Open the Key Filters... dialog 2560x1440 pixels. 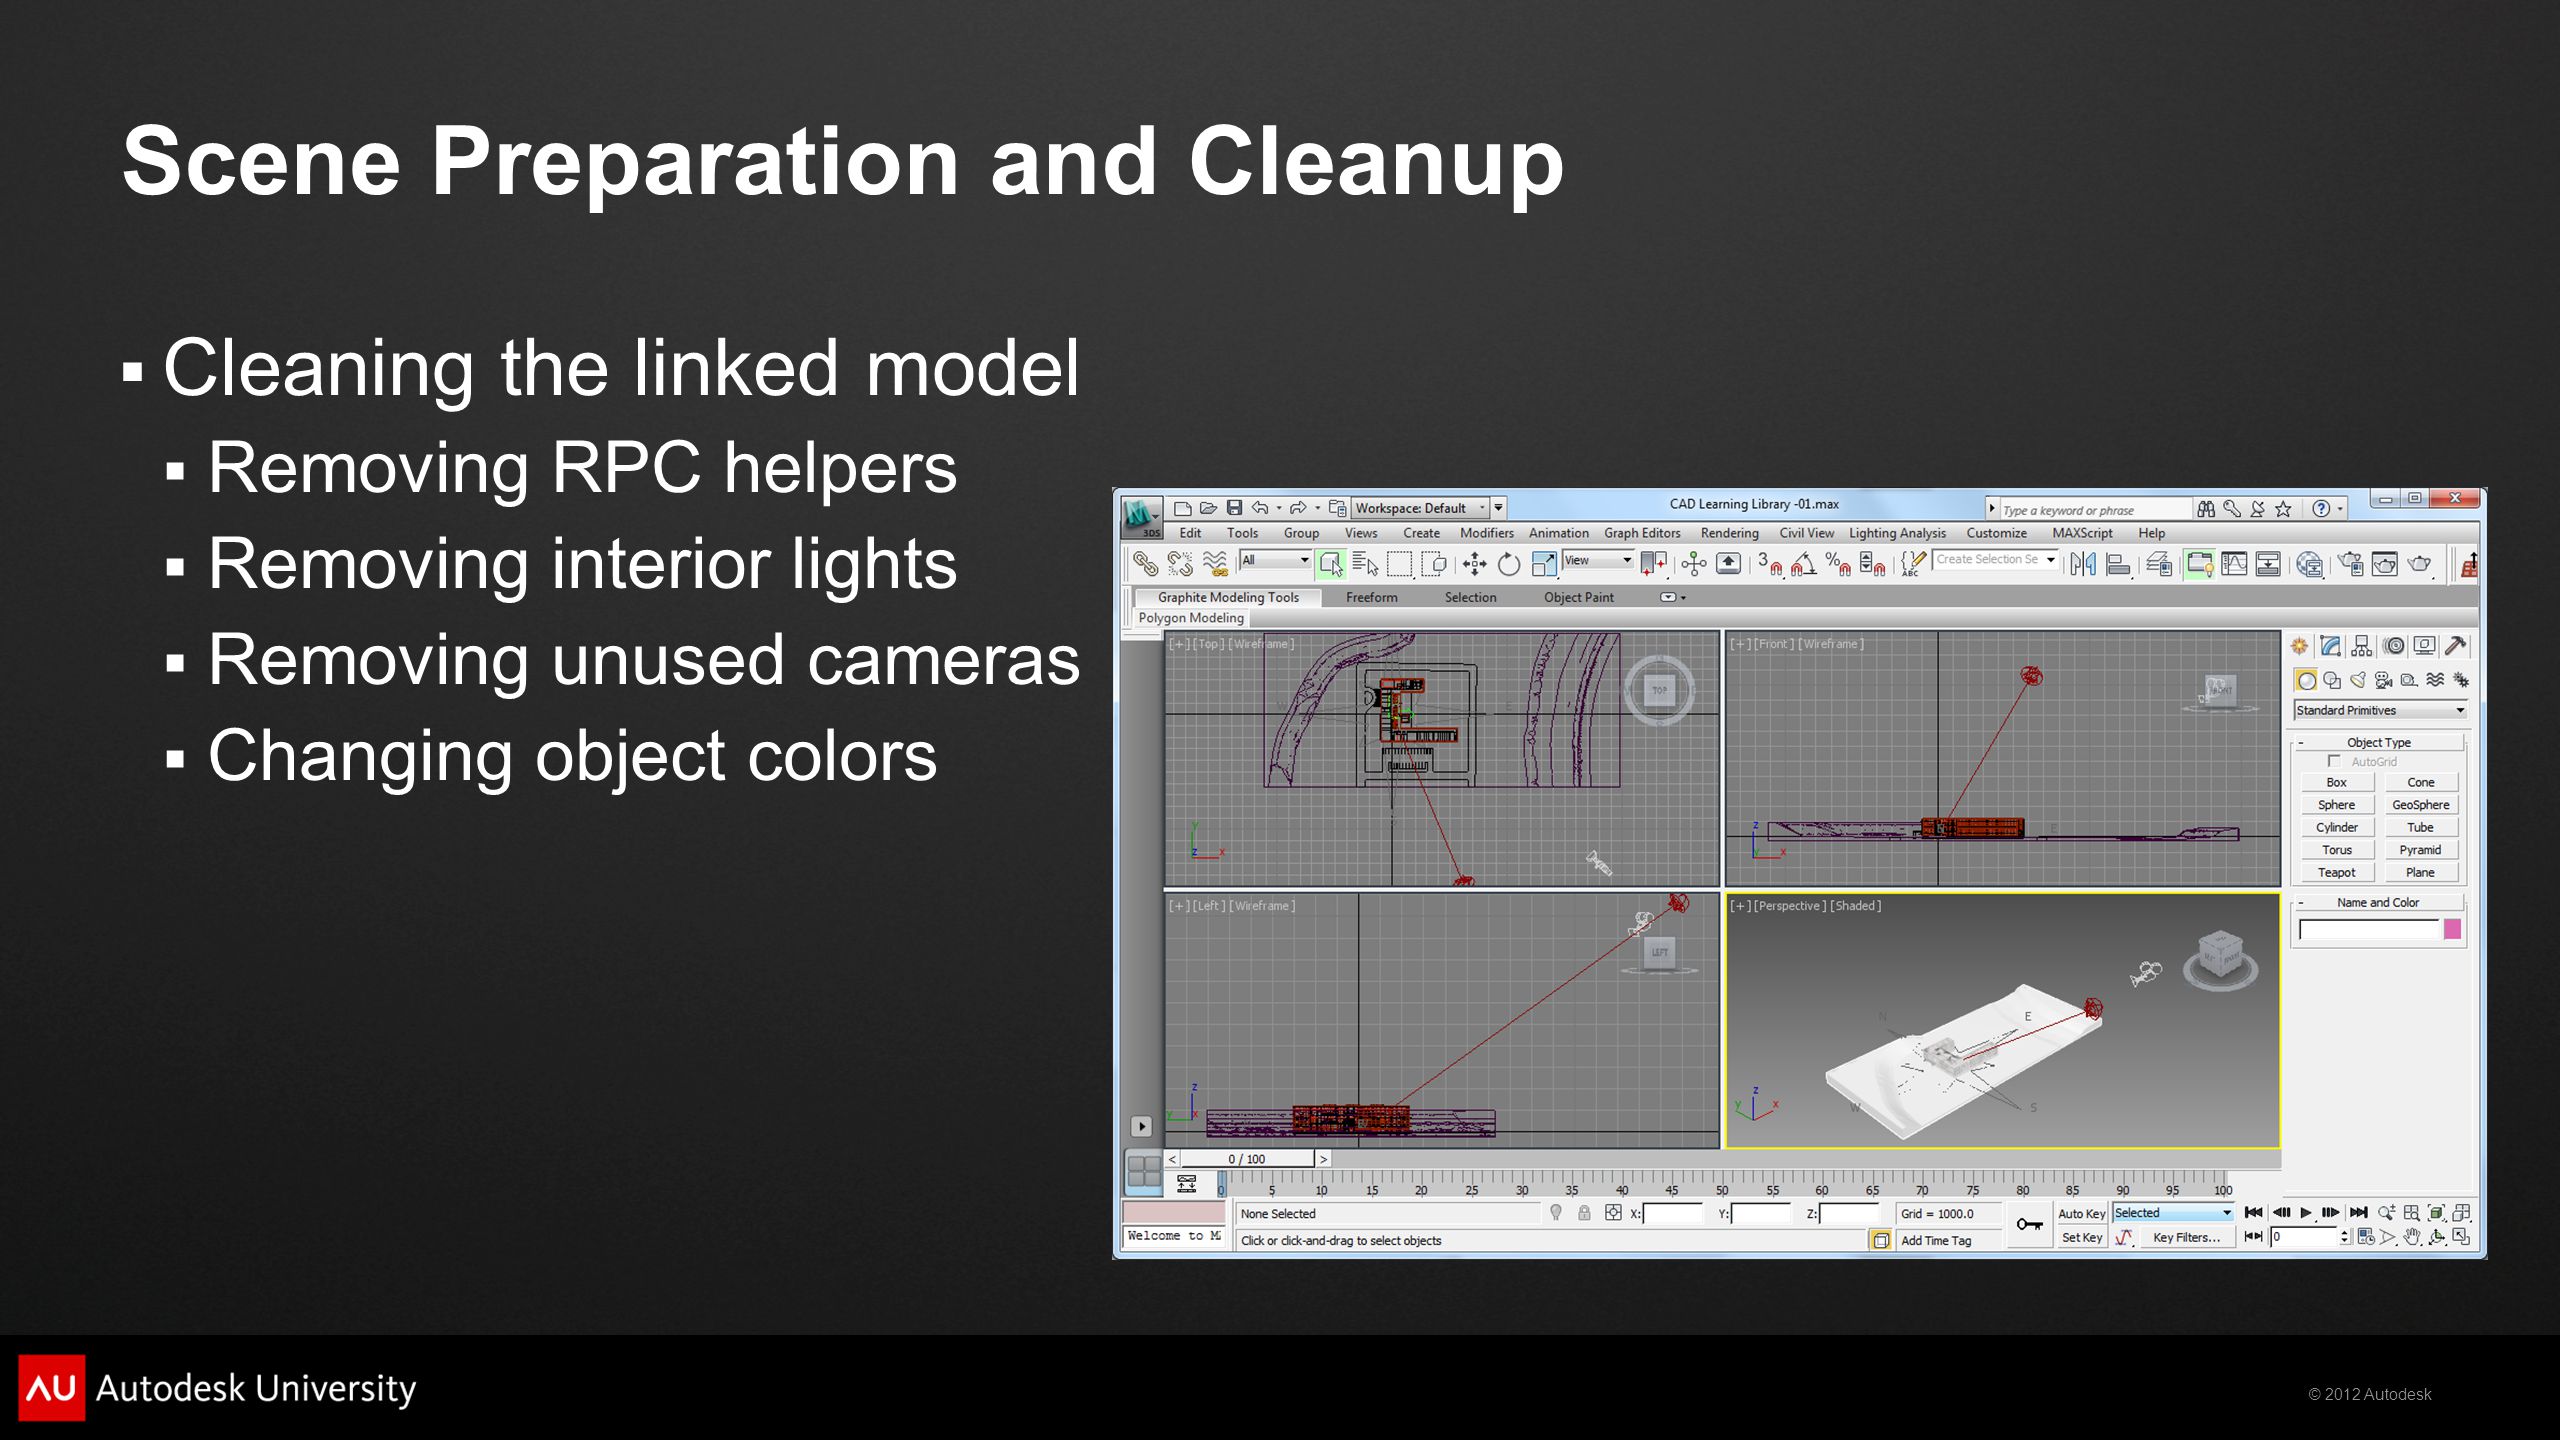pos(2186,1238)
